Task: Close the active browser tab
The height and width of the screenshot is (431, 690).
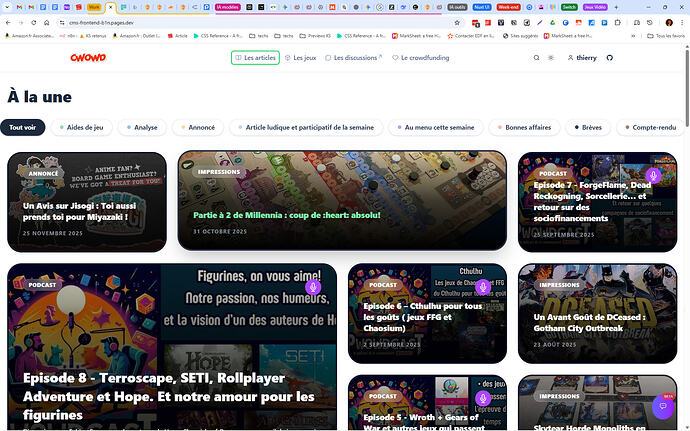Action: point(111,7)
